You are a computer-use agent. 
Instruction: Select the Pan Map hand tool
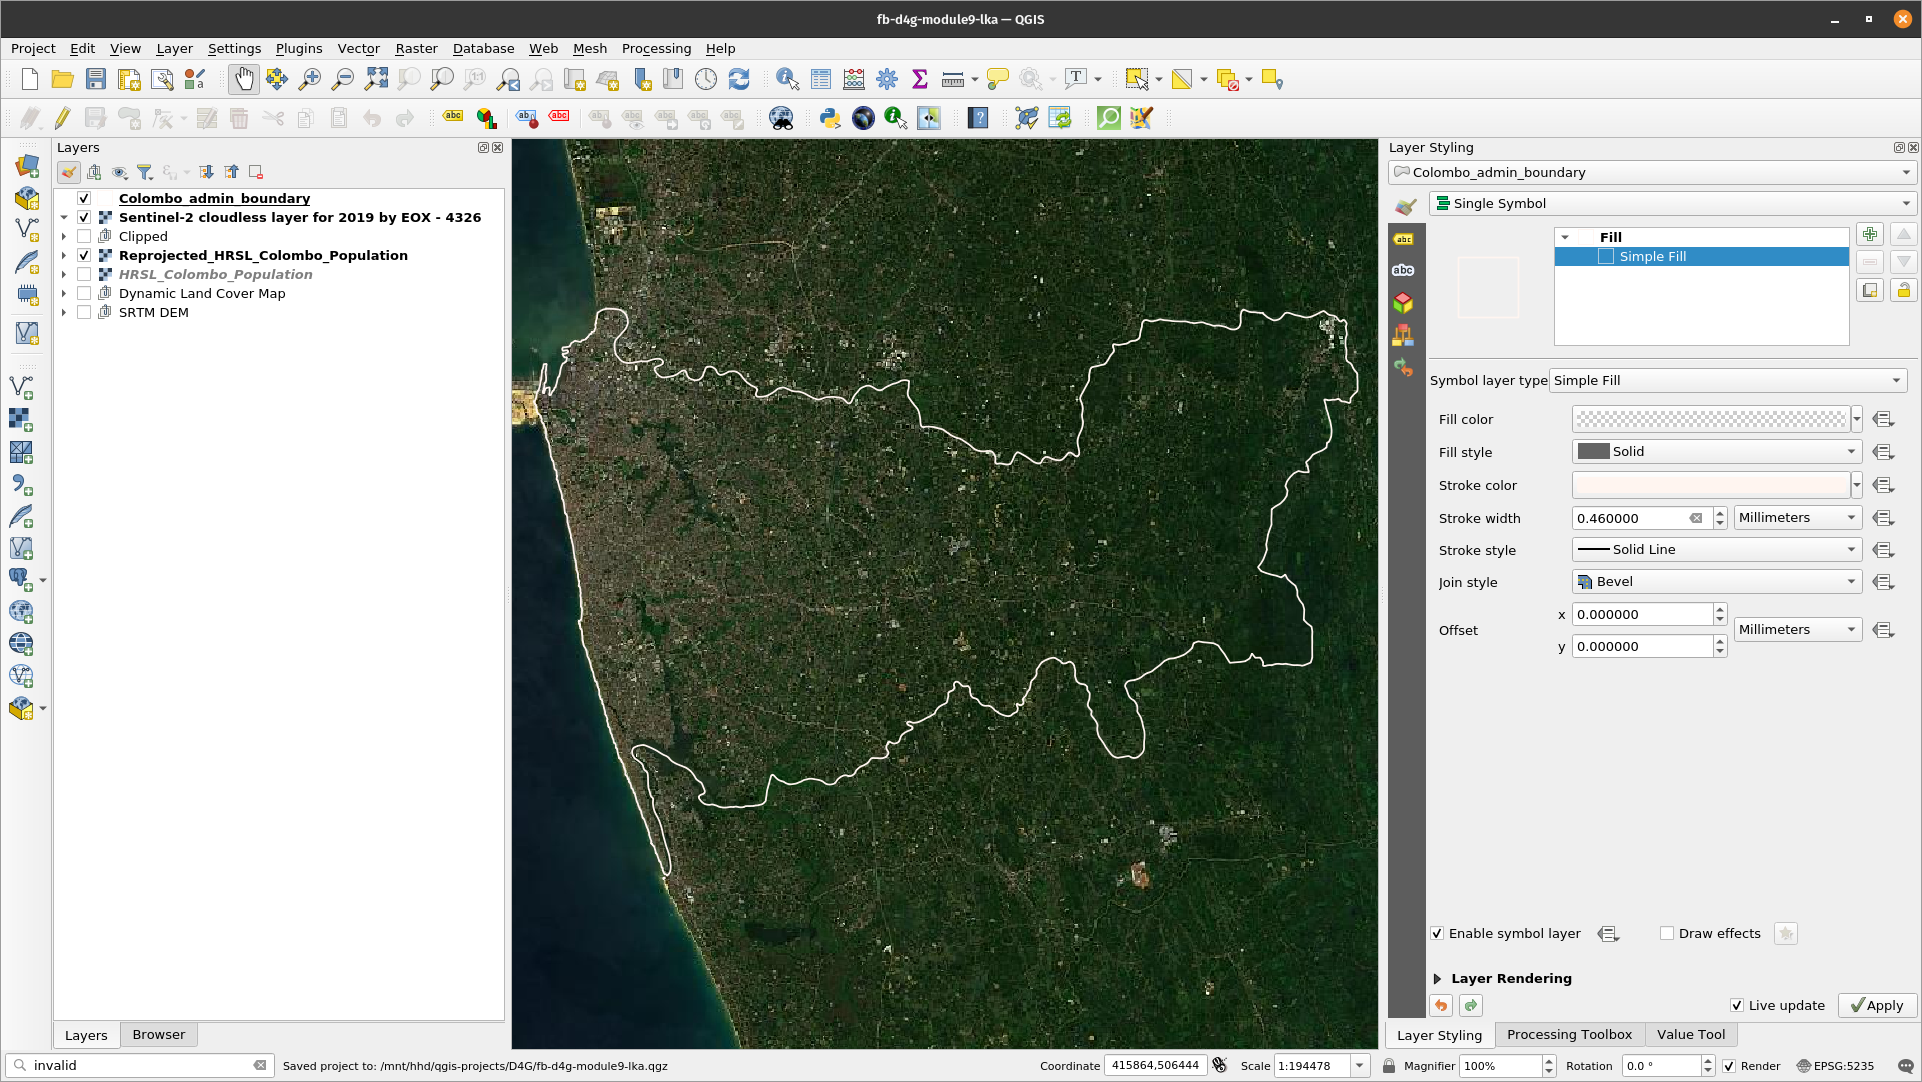(x=243, y=80)
